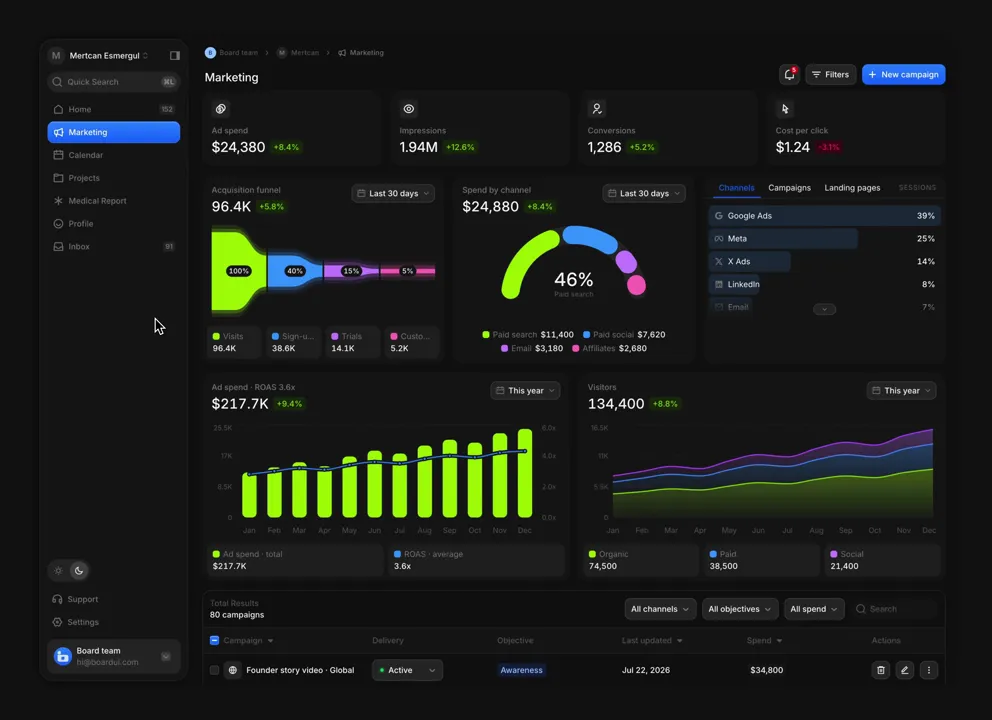Toggle the select-all Campaign header checkbox
This screenshot has height=720, width=992.
click(x=214, y=640)
